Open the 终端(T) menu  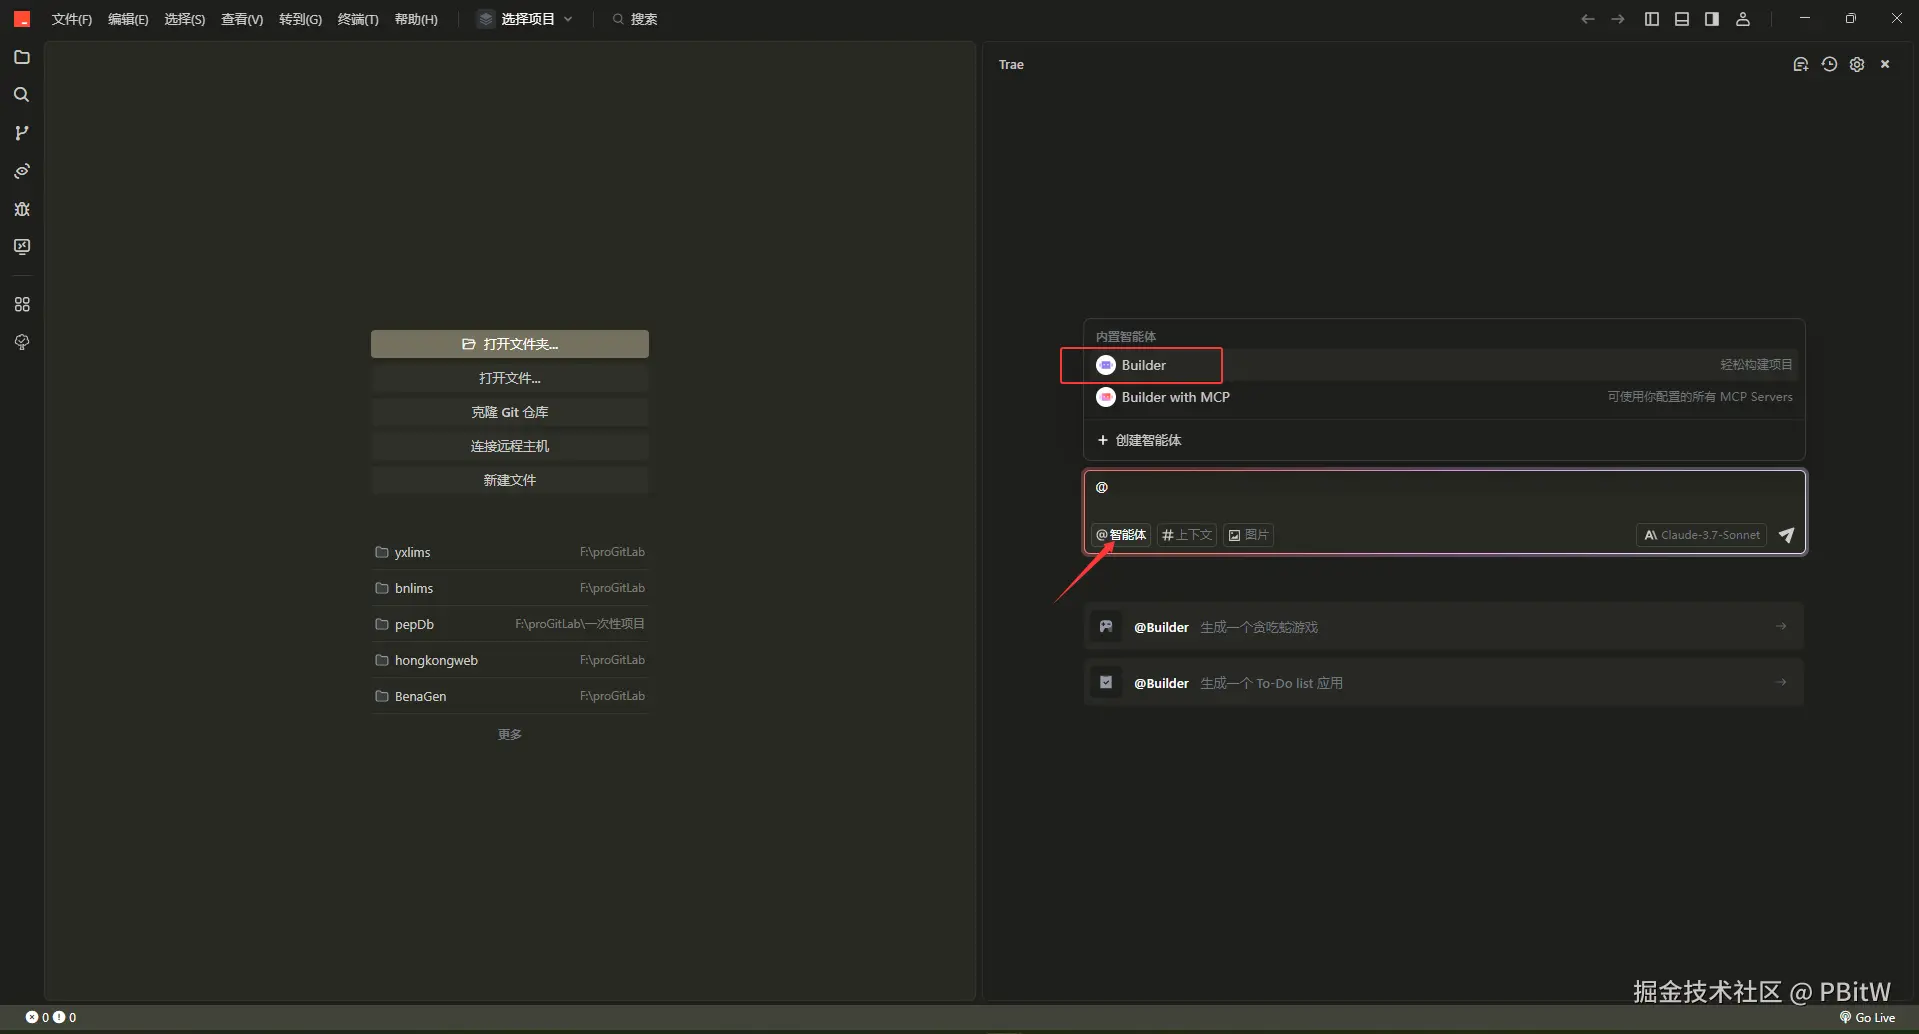pyautogui.click(x=358, y=19)
